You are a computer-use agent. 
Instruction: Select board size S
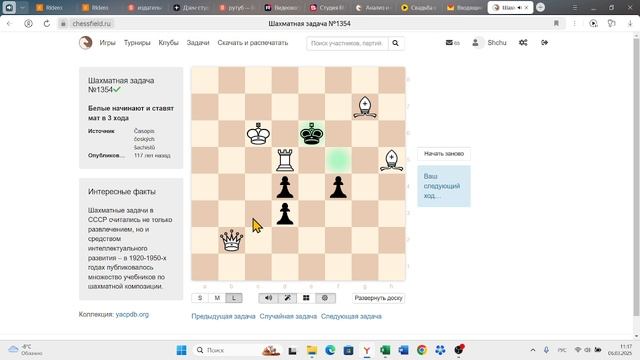200,298
